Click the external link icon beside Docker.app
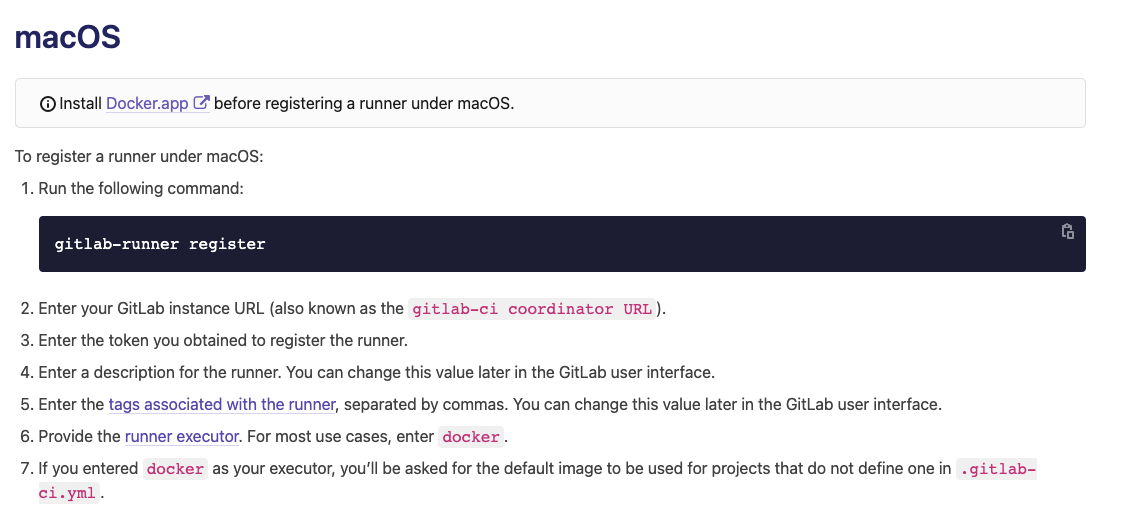 (201, 103)
